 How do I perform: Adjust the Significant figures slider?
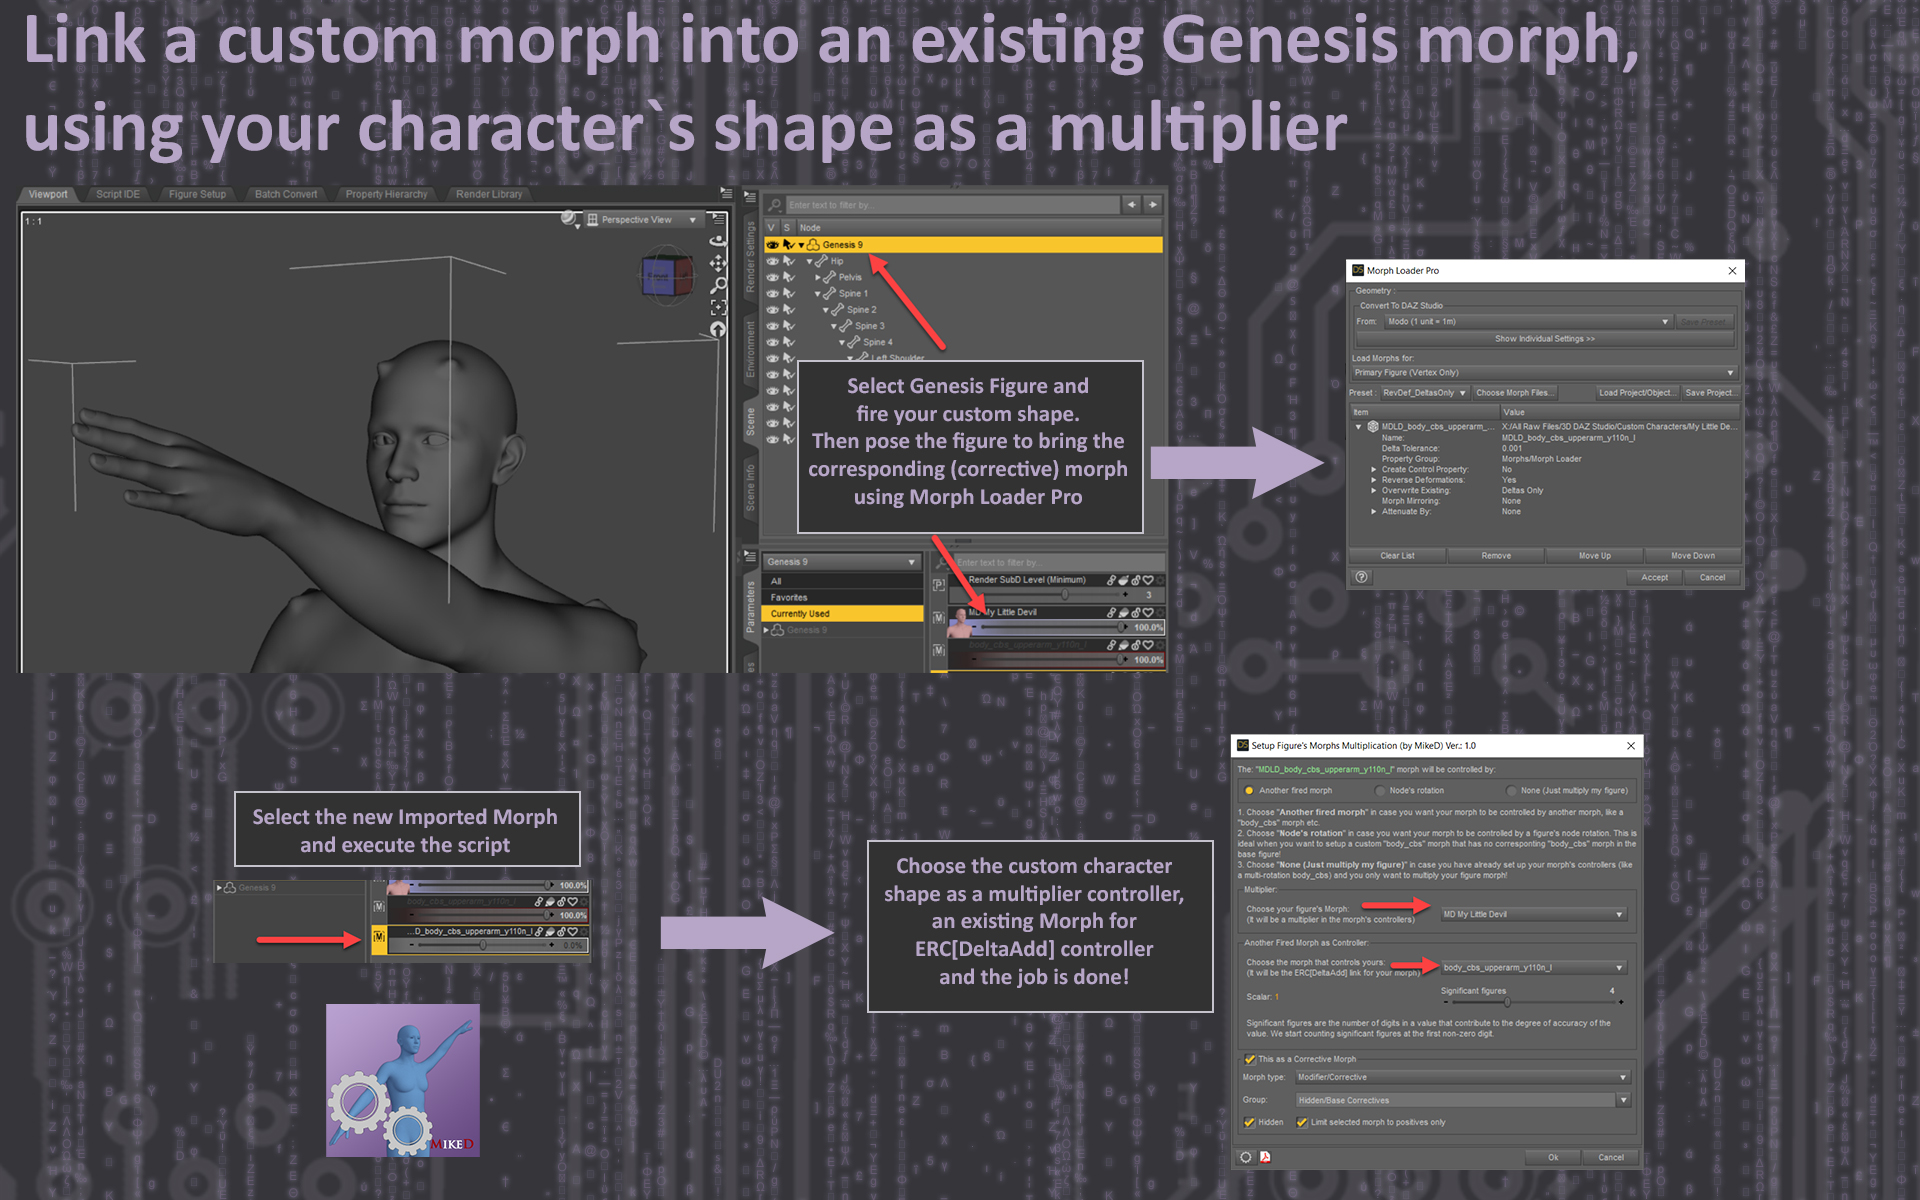tap(1508, 1002)
